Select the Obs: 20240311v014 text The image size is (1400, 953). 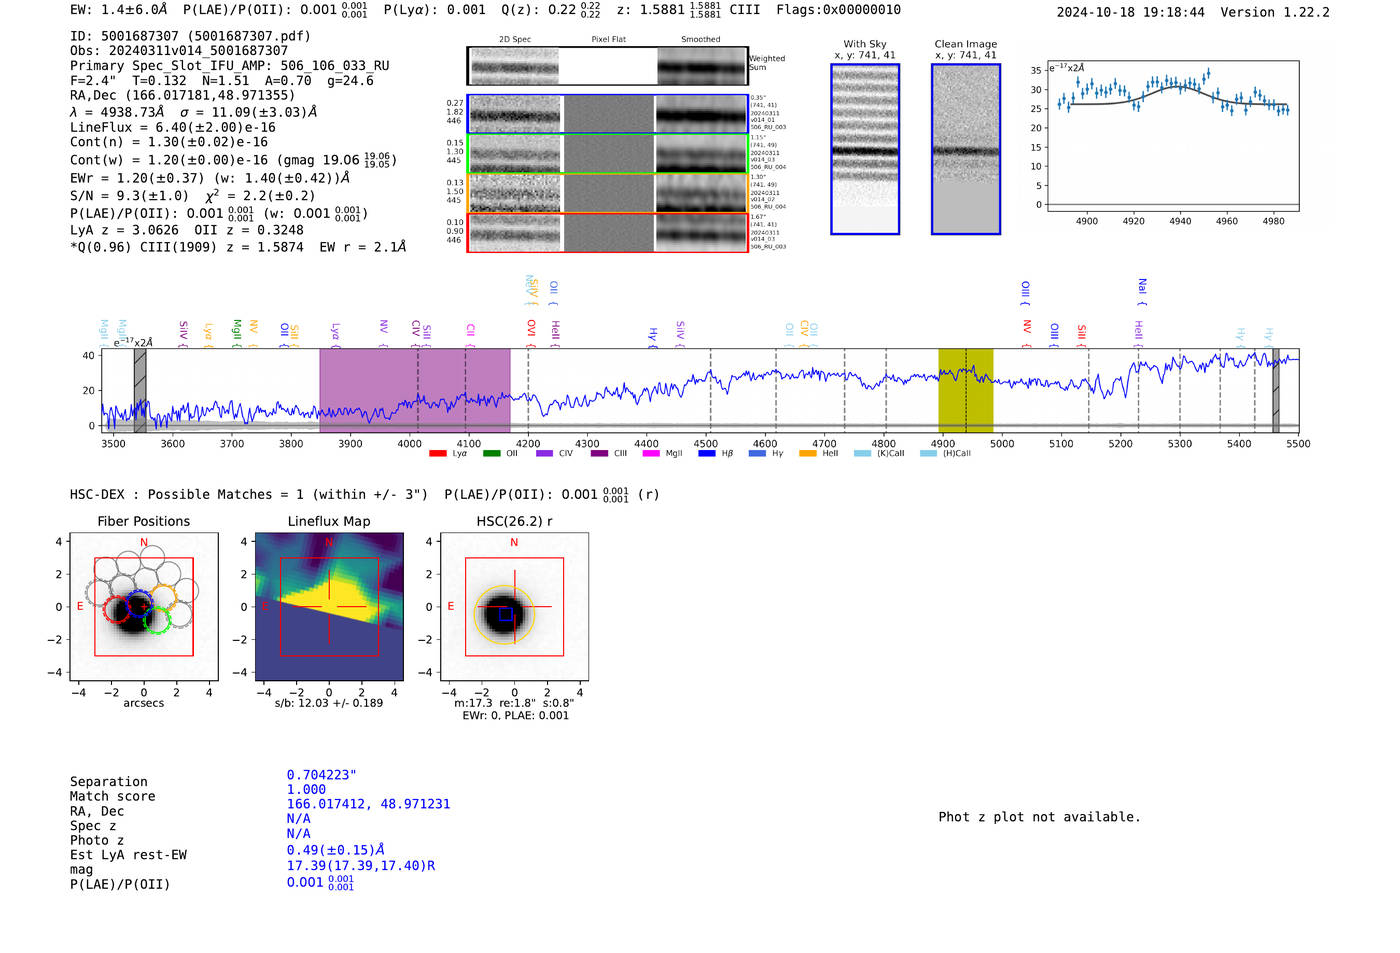click(179, 50)
